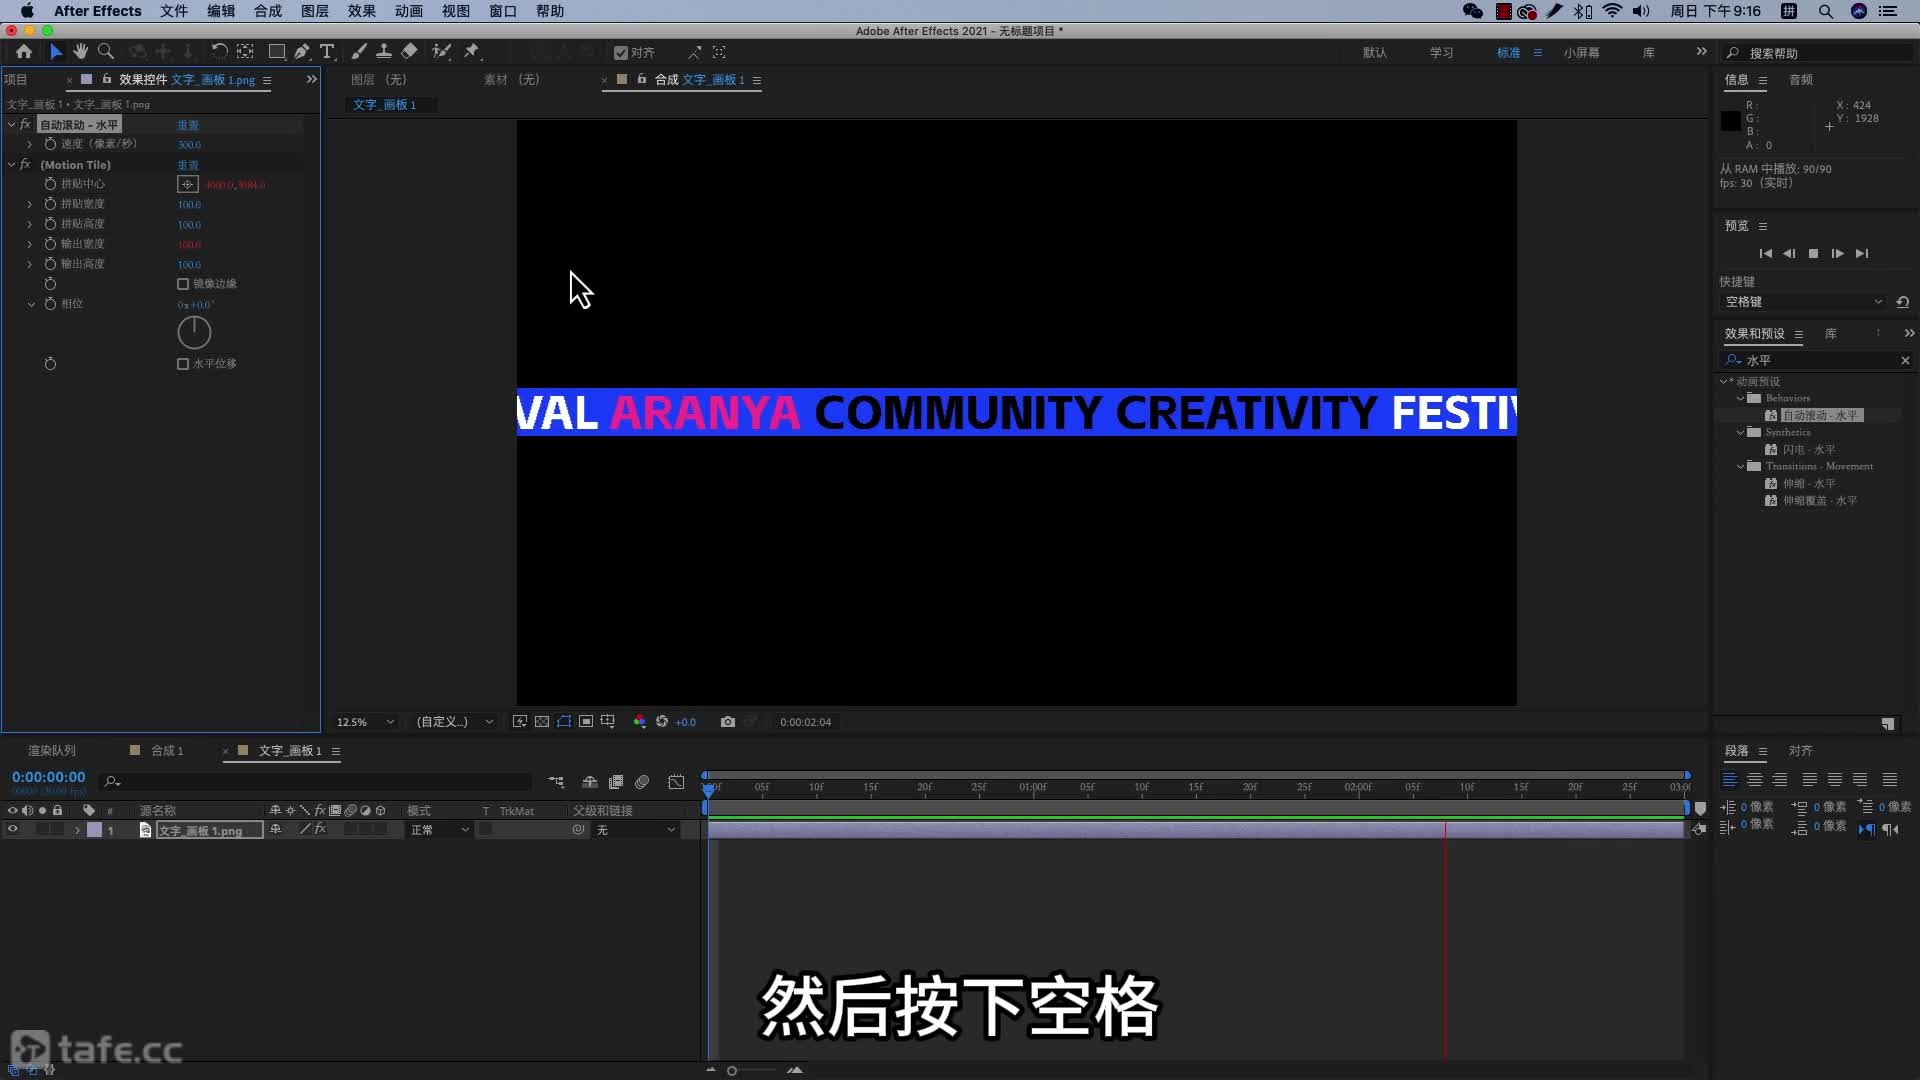Select the Puppet Pin tool
Viewport: 1920px width, 1080px height.
(x=472, y=52)
